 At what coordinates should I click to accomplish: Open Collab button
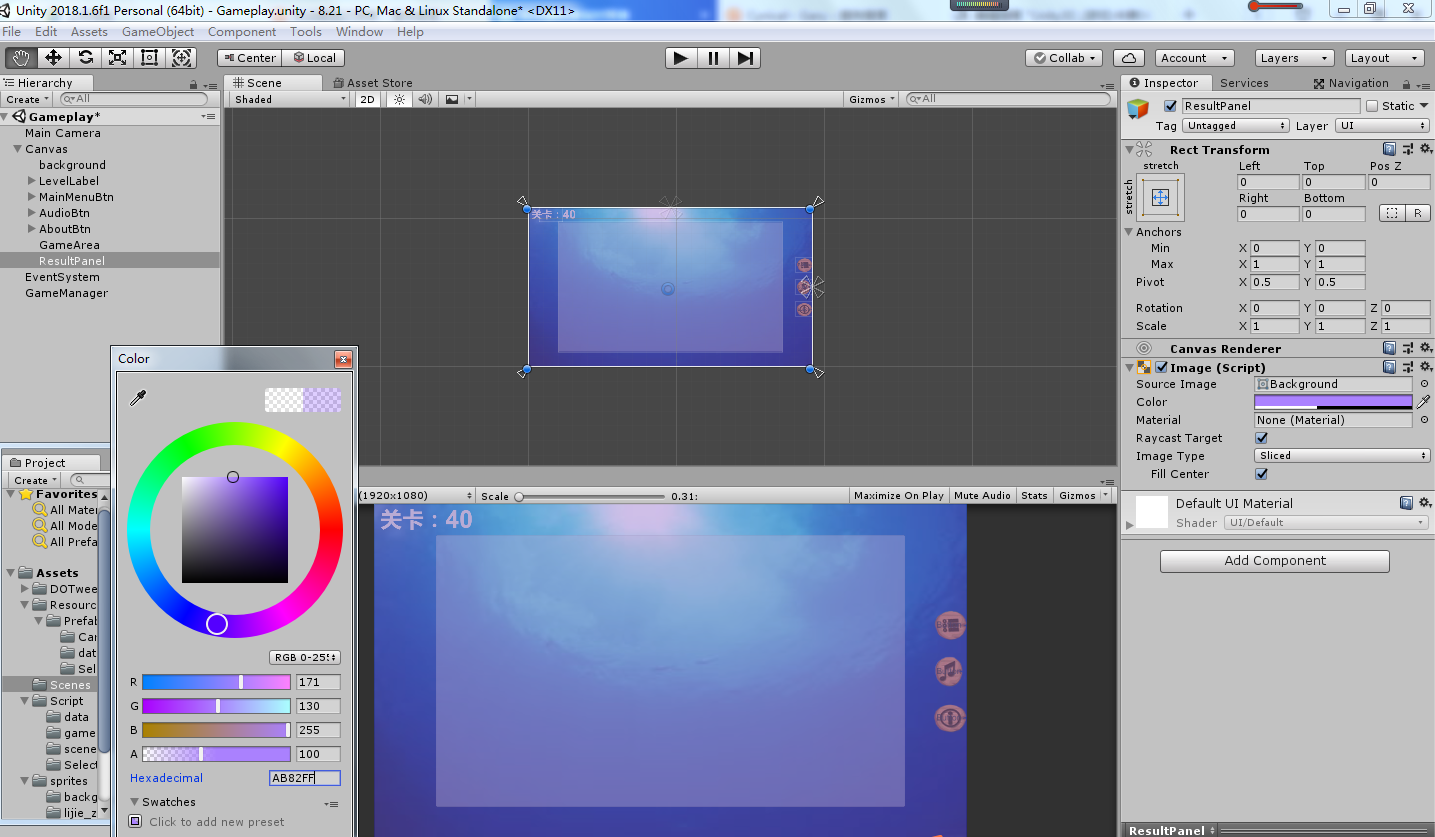[1065, 58]
